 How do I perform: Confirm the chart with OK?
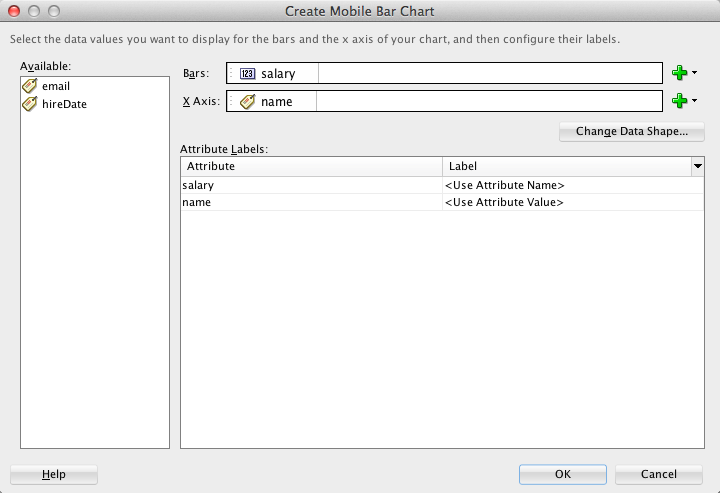point(562,474)
